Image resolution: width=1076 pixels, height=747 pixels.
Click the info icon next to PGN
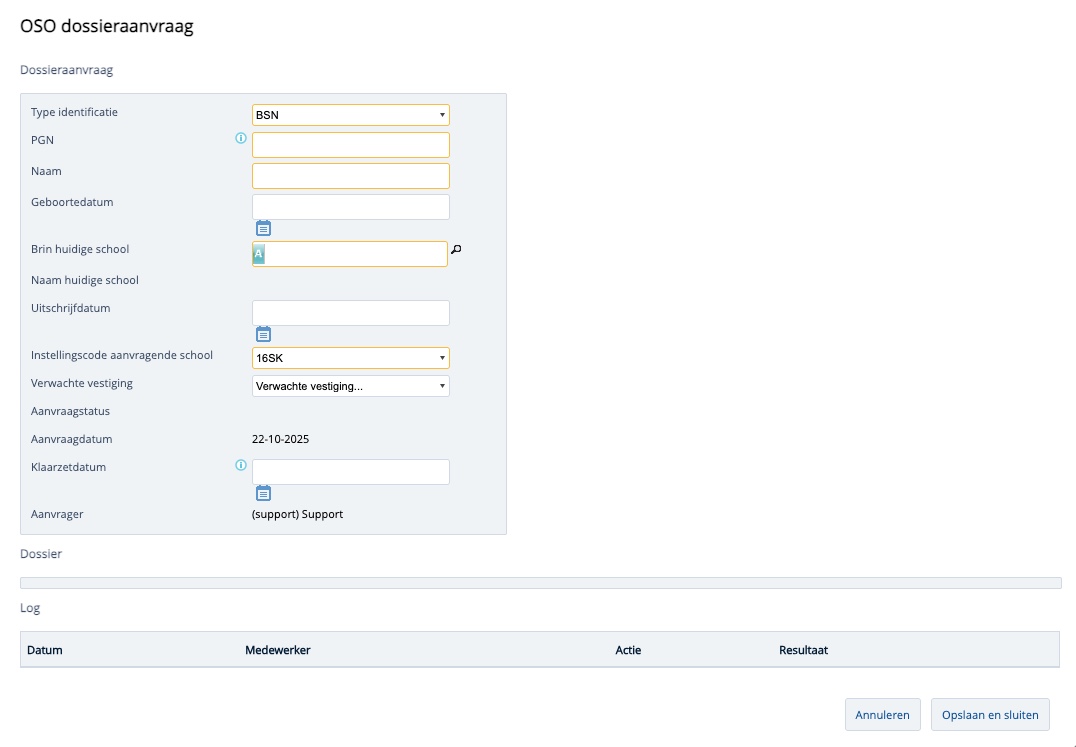pos(240,138)
